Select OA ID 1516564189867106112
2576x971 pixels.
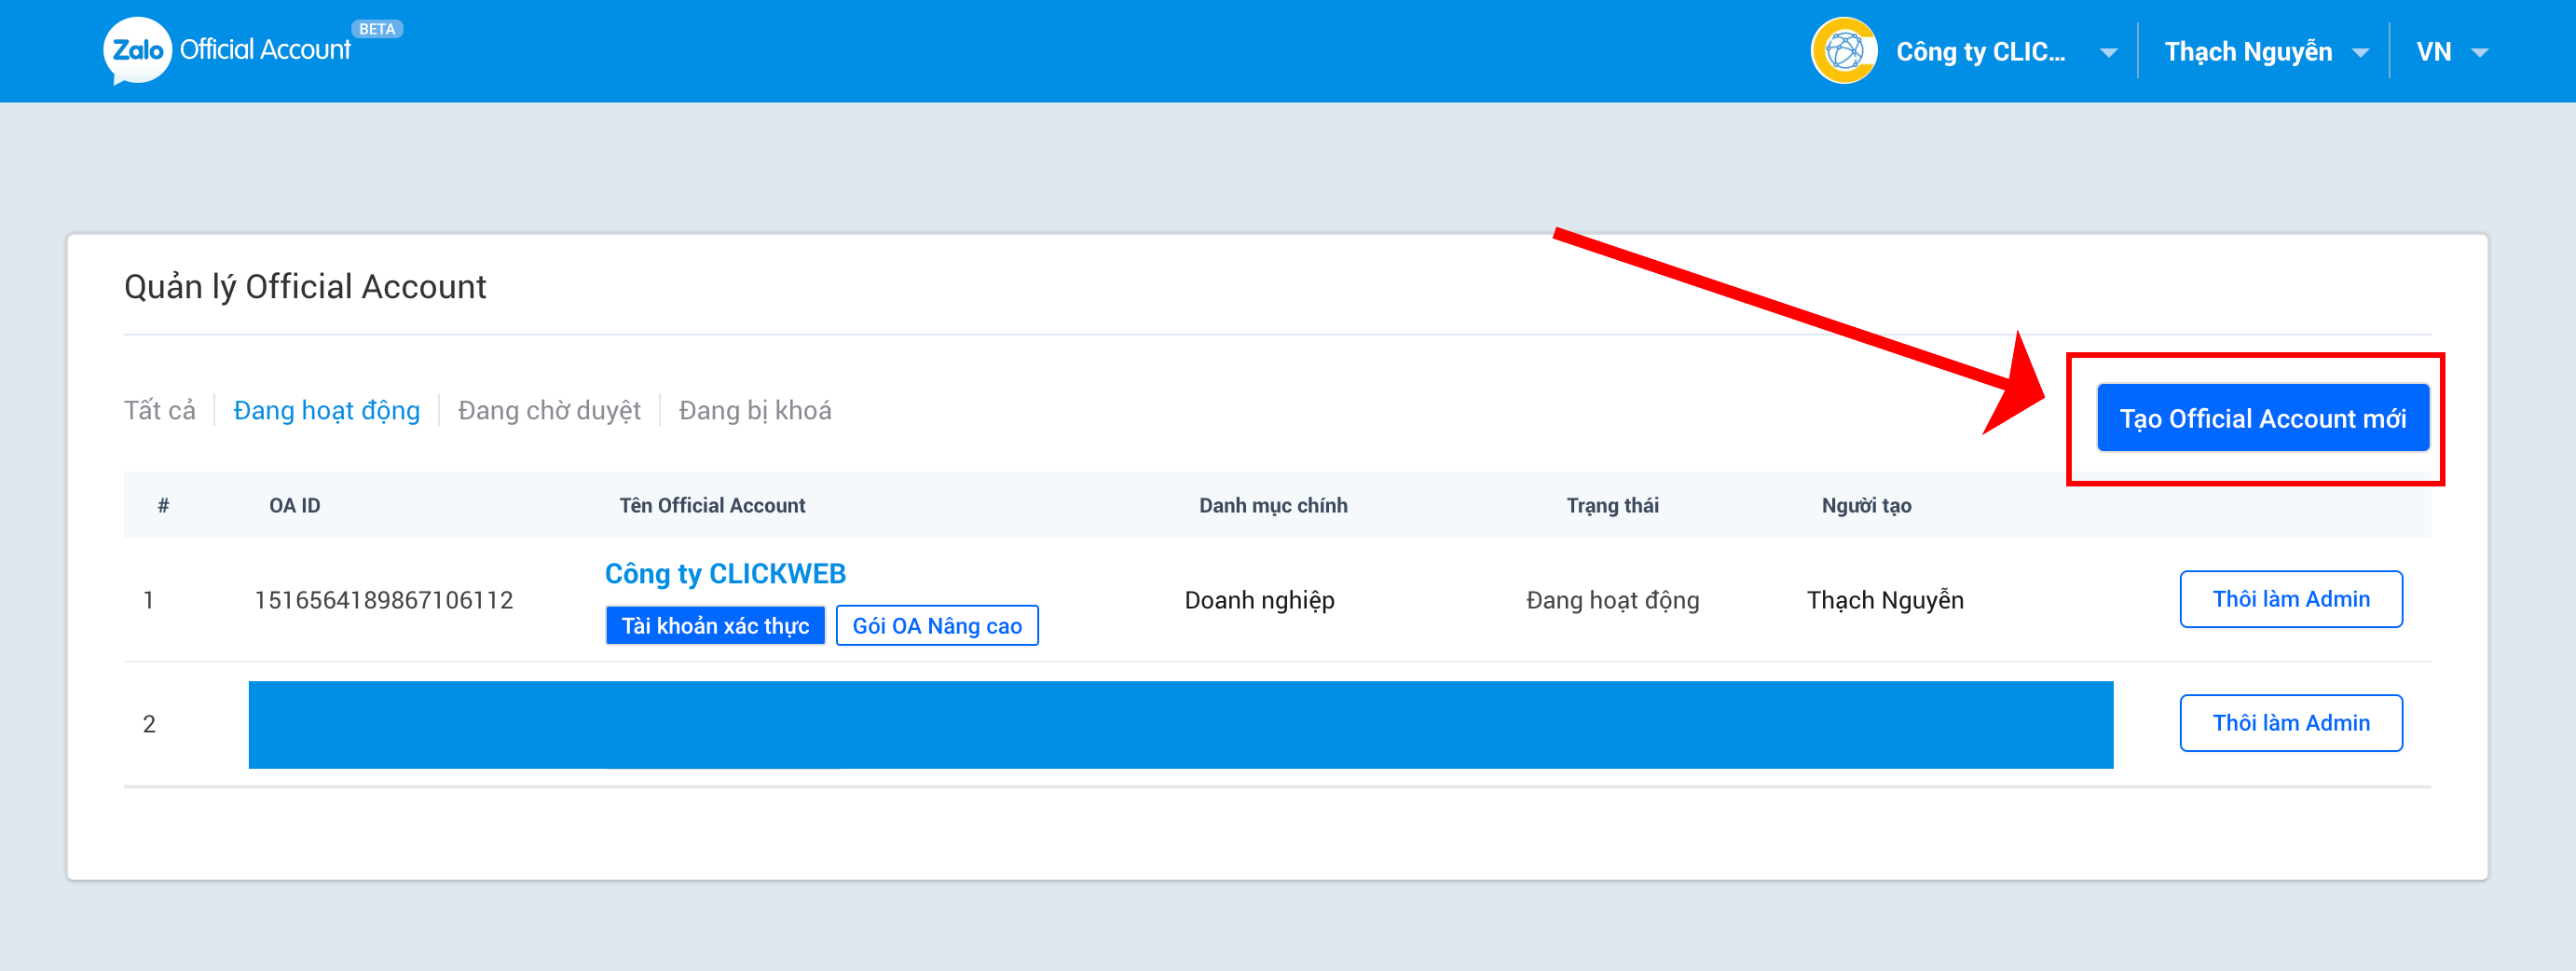click(x=384, y=600)
